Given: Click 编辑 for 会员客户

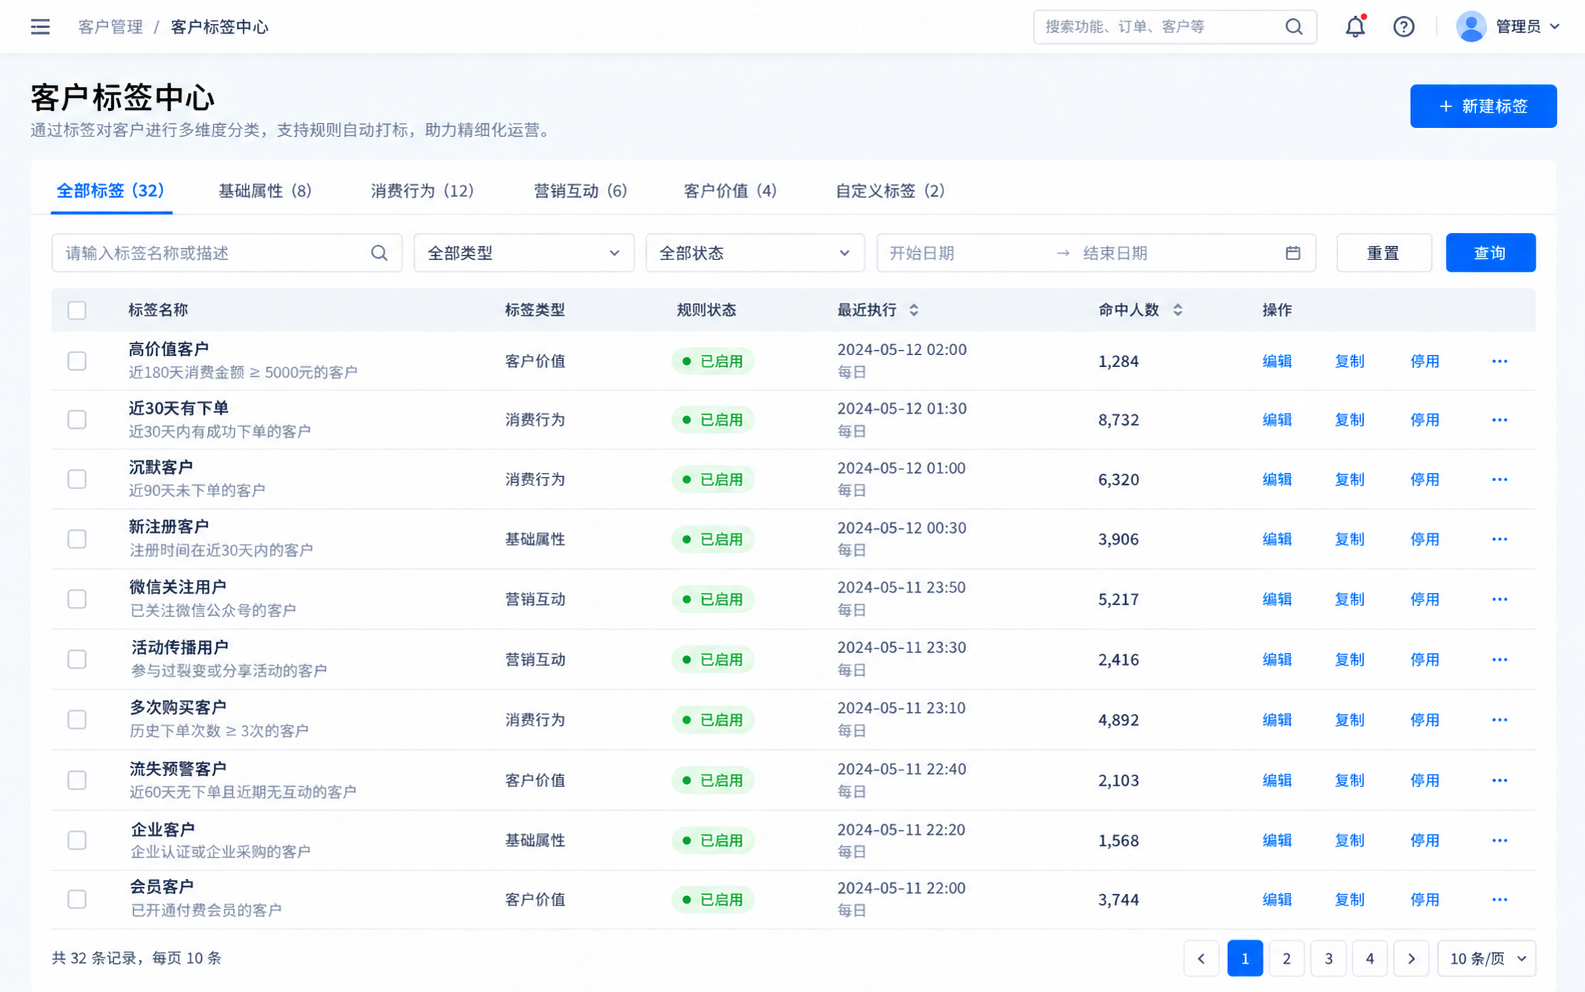Looking at the screenshot, I should point(1277,900).
